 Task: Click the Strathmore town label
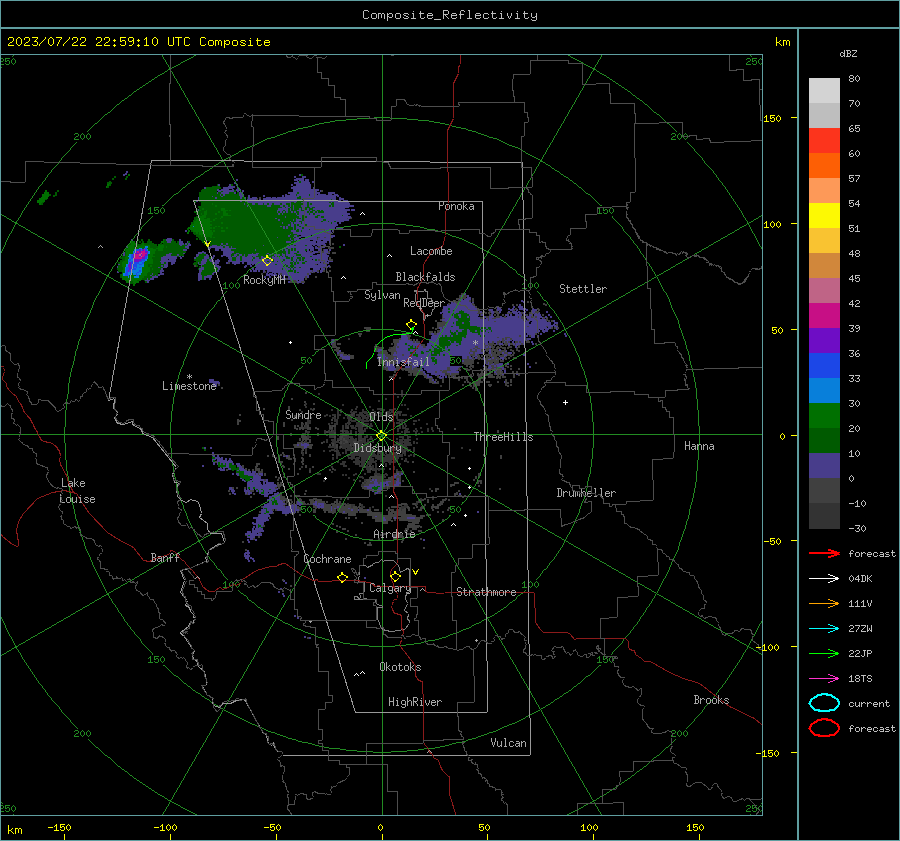pos(486,592)
